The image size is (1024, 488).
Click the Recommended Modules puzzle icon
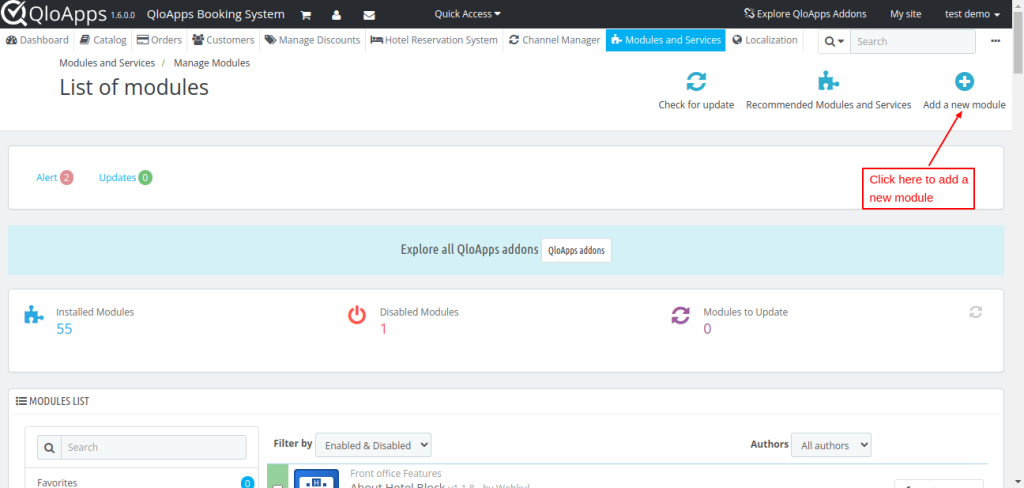[x=828, y=82]
